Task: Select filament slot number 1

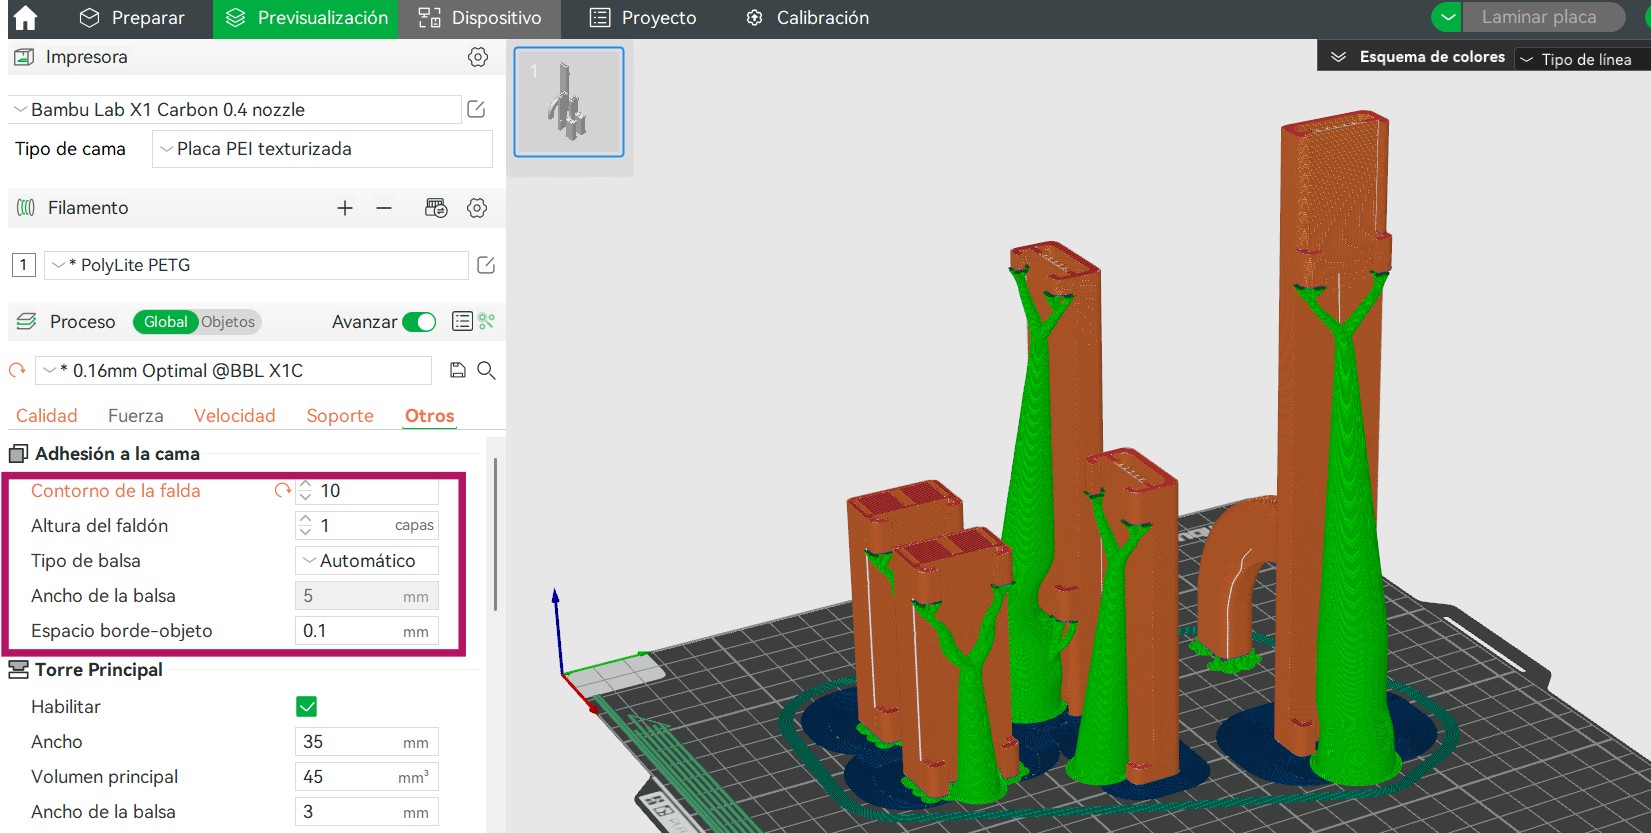Action: pyautogui.click(x=23, y=265)
